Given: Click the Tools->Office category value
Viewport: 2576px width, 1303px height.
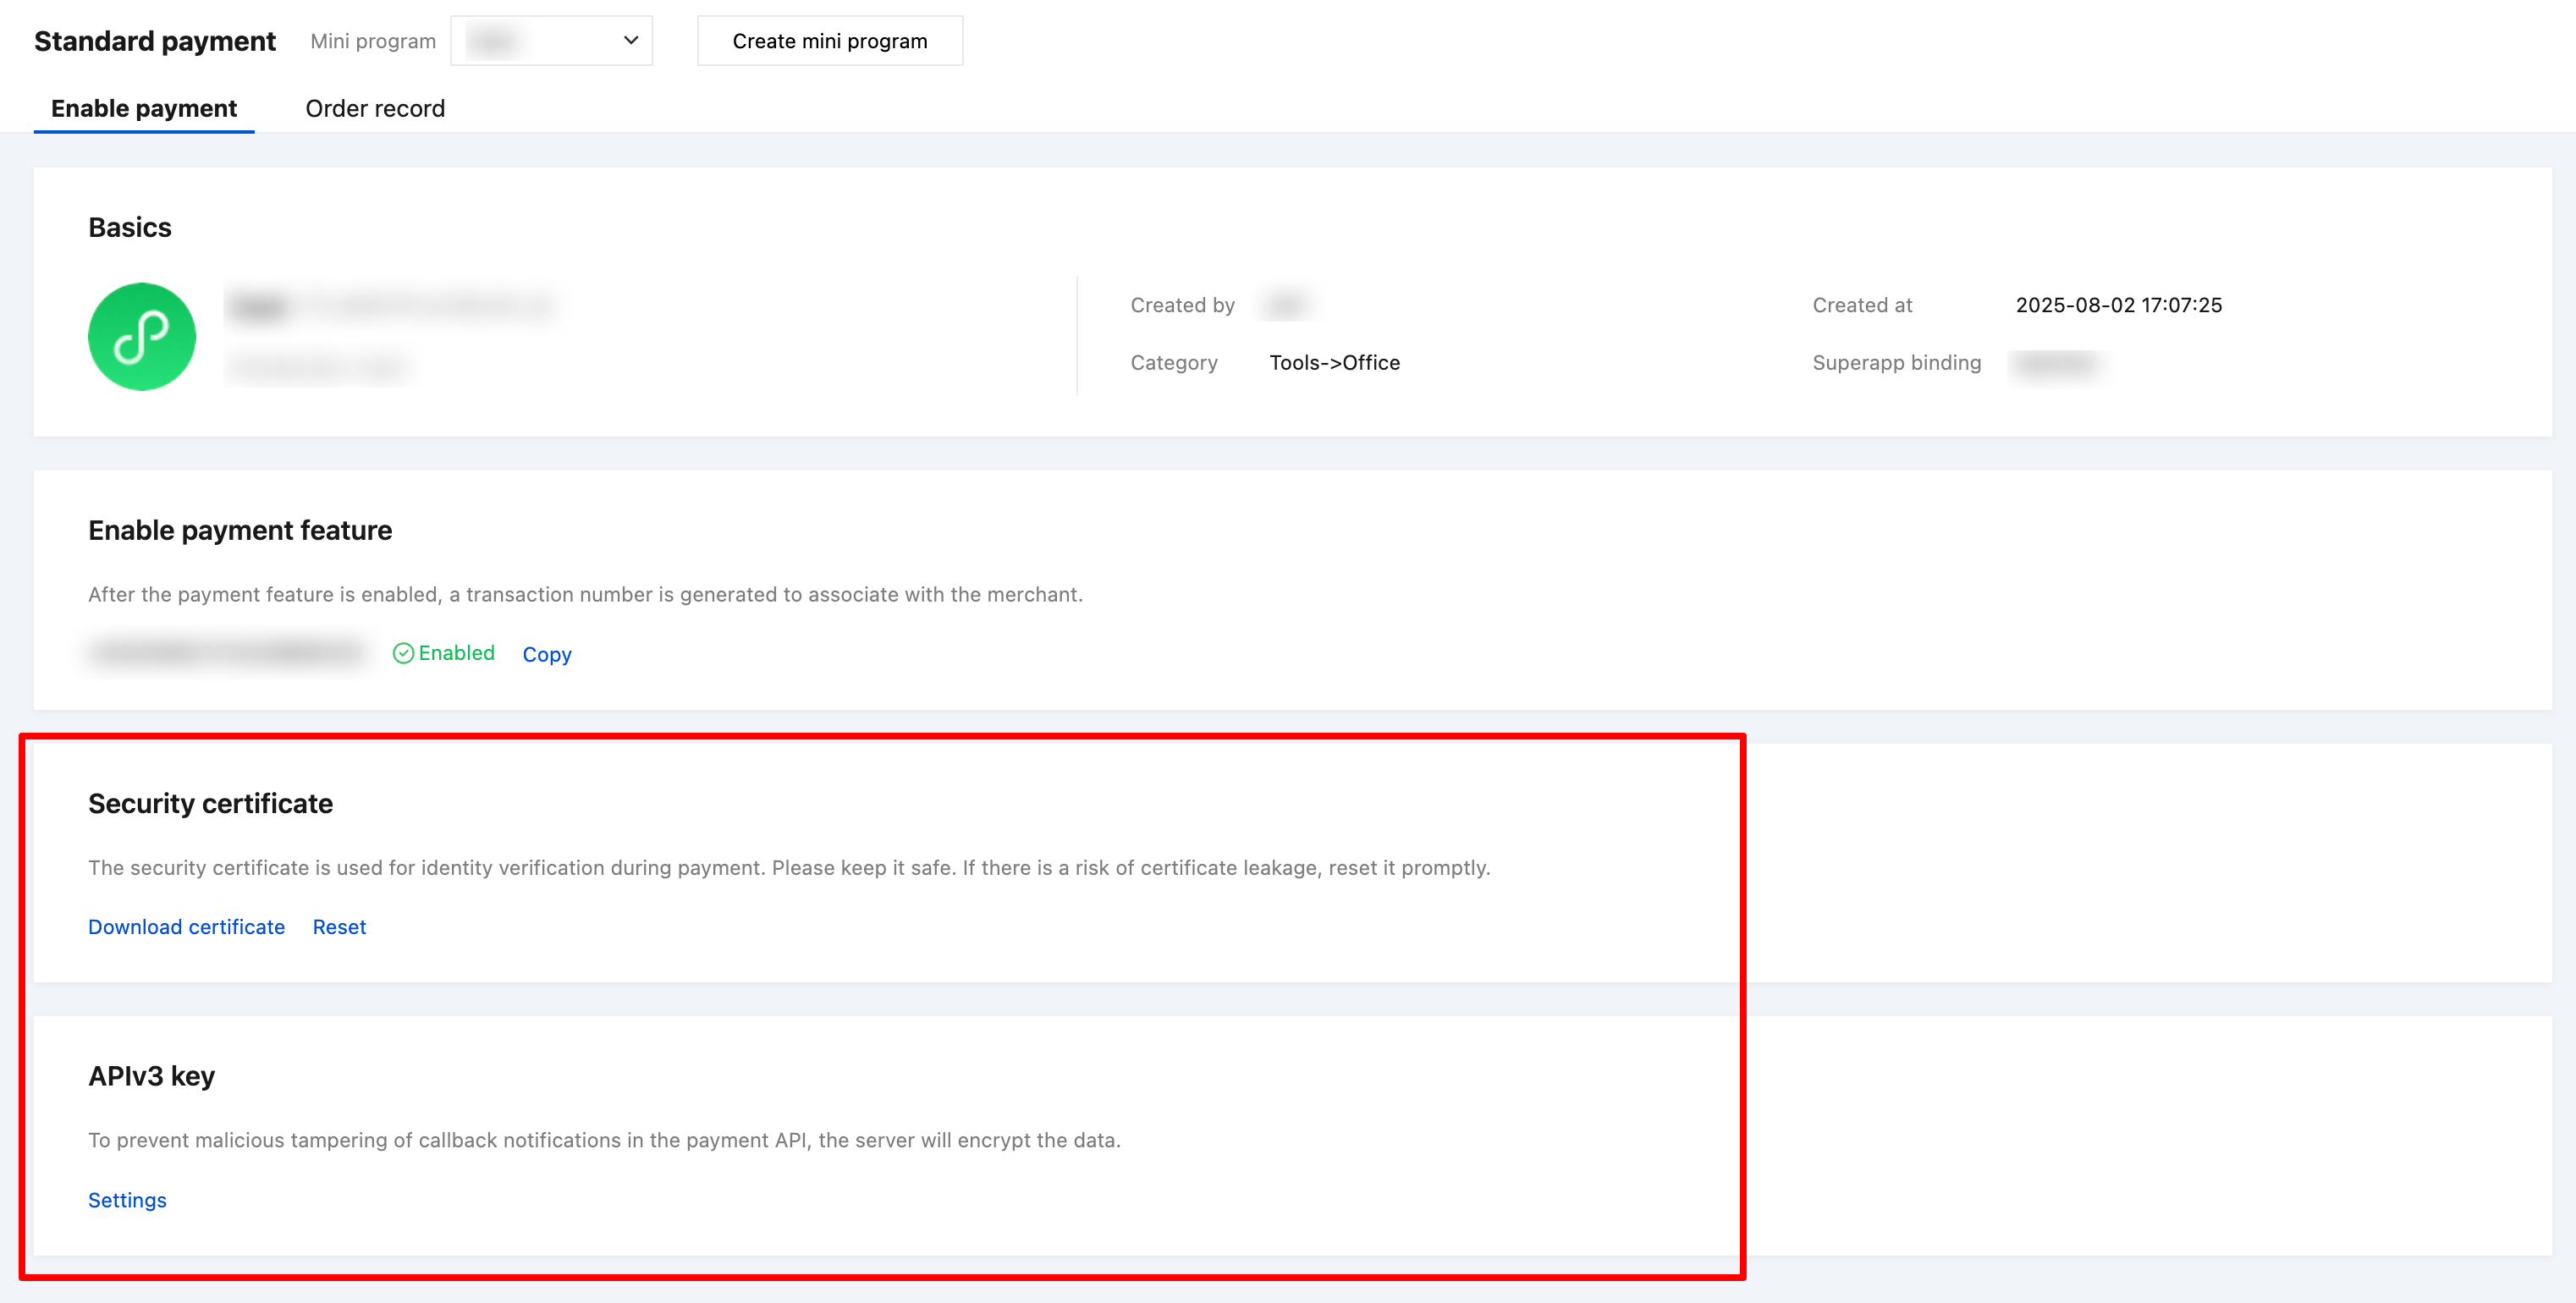Looking at the screenshot, I should pyautogui.click(x=1334, y=363).
